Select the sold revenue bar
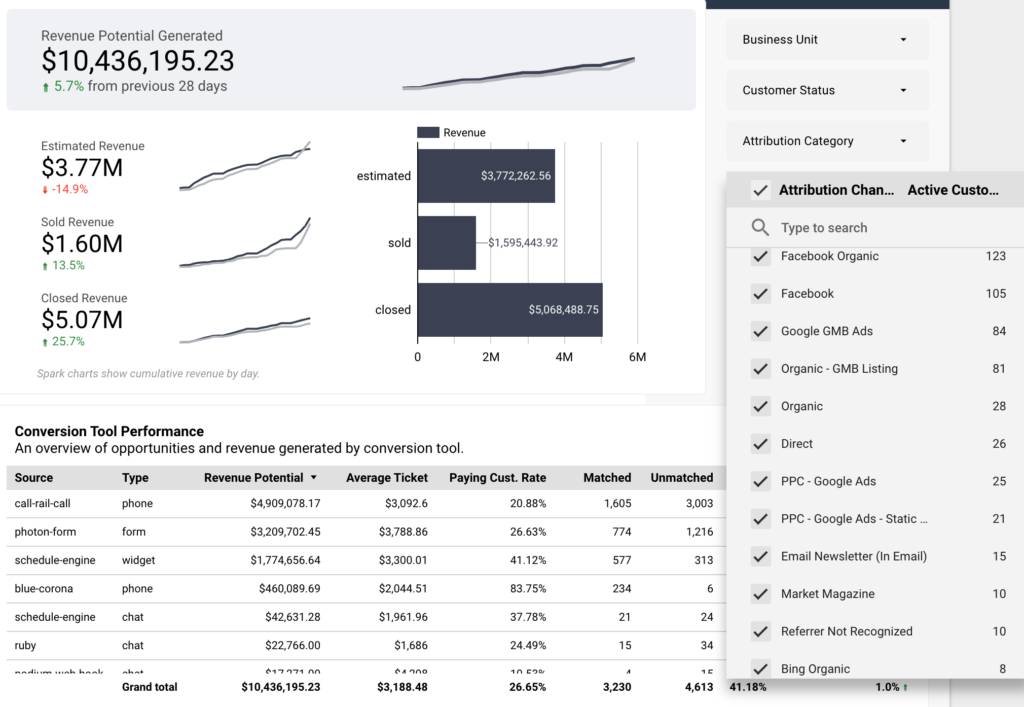1024x707 pixels. (x=447, y=243)
